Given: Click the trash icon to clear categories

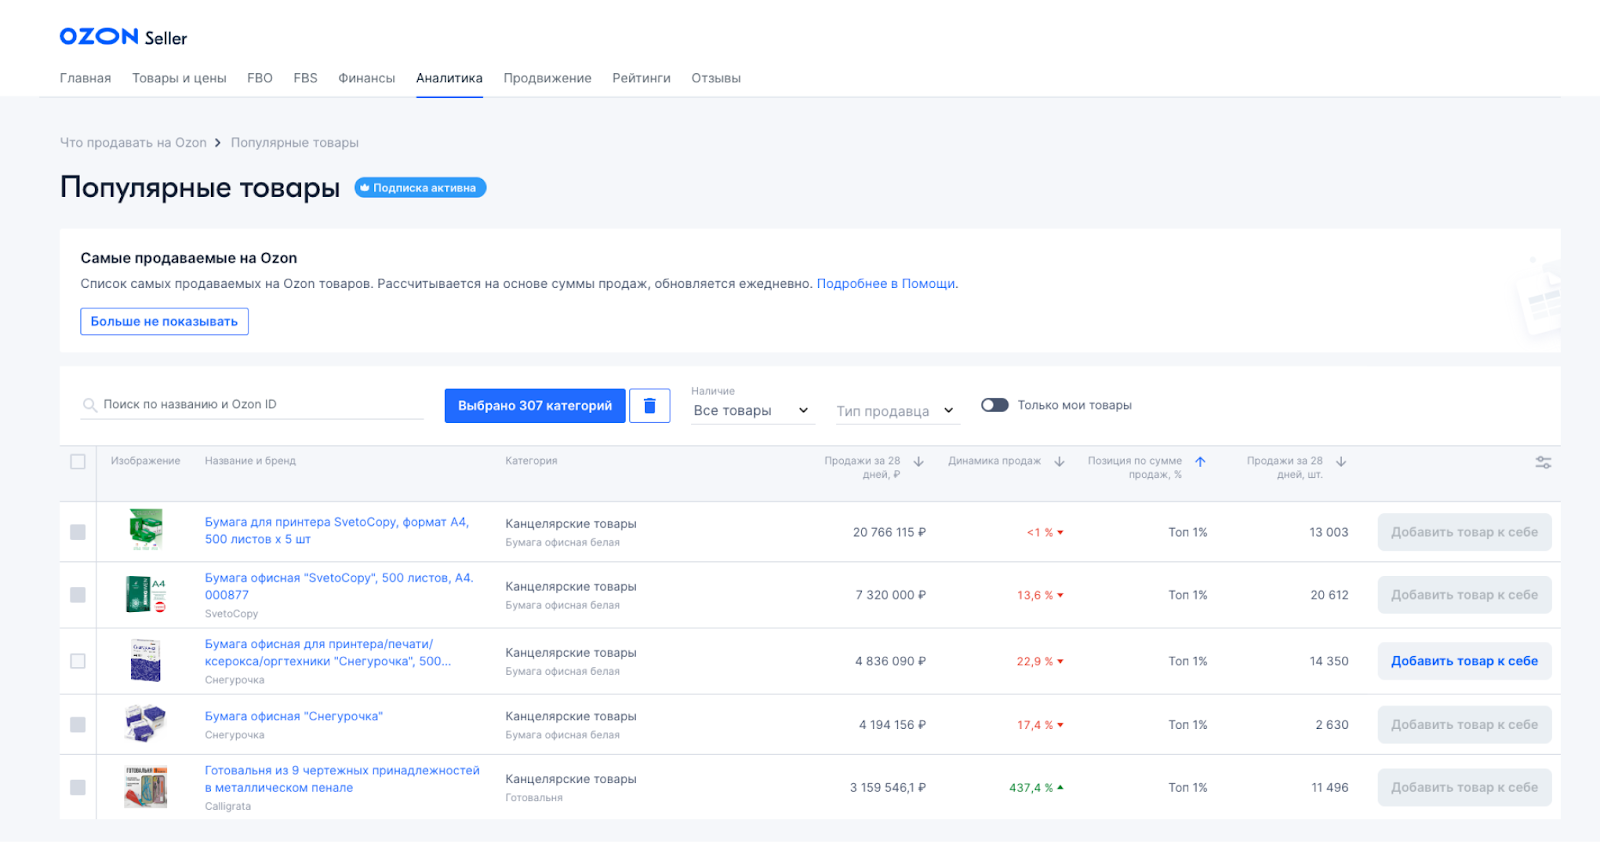Looking at the screenshot, I should 650,405.
